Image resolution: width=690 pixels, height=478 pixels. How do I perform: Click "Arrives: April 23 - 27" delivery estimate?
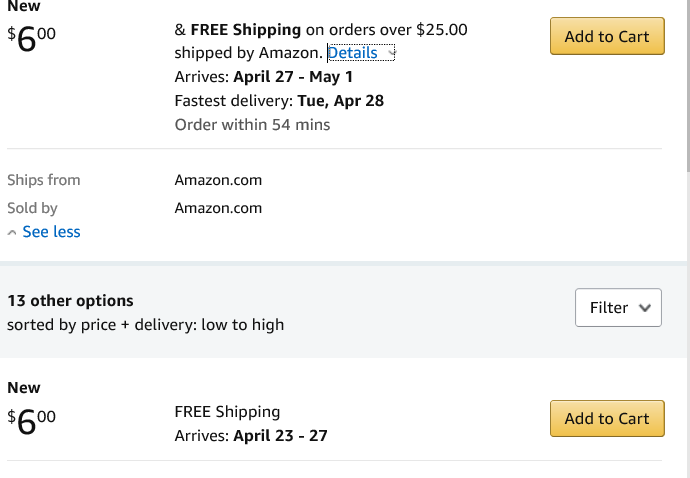(x=251, y=436)
